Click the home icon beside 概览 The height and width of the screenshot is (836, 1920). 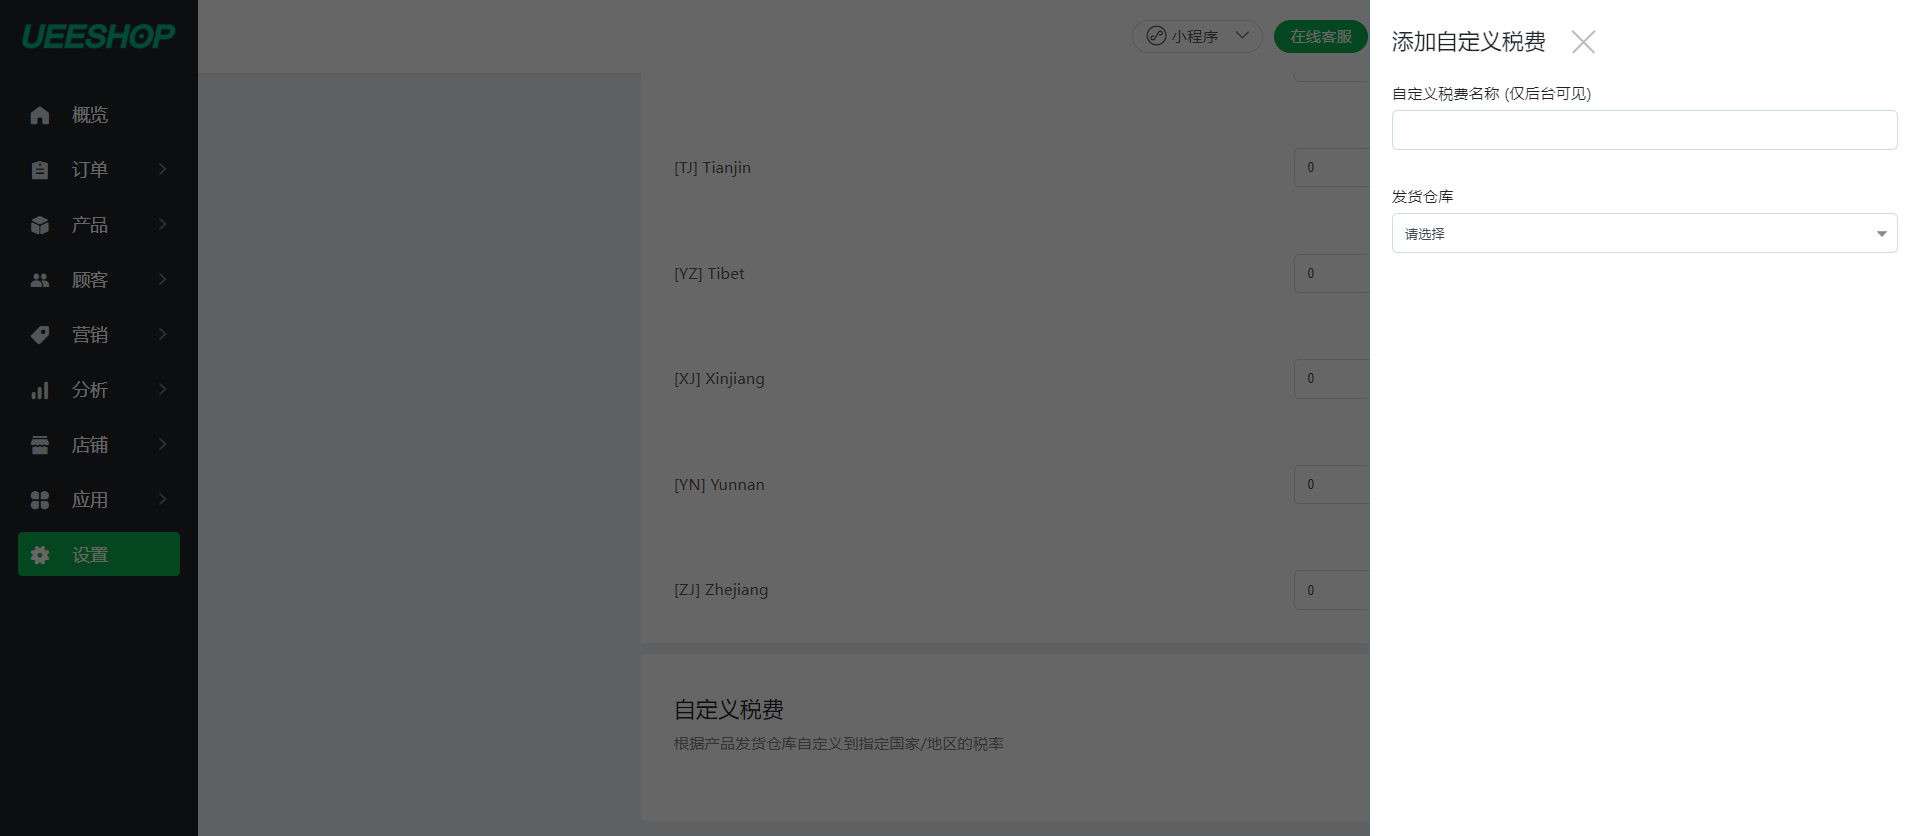click(x=40, y=115)
